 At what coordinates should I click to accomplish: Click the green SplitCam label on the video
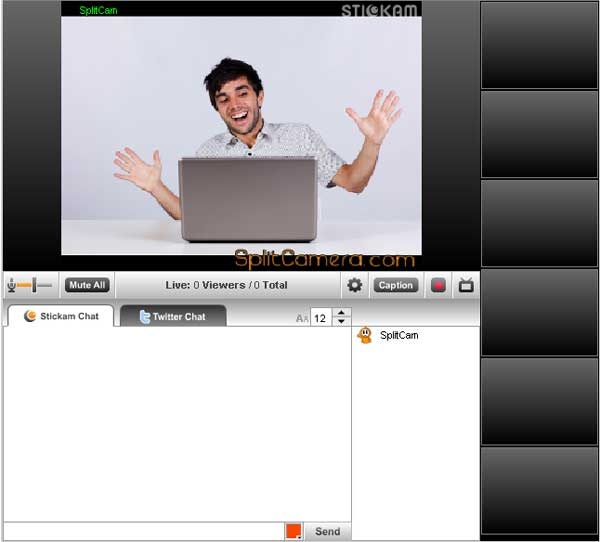click(98, 10)
